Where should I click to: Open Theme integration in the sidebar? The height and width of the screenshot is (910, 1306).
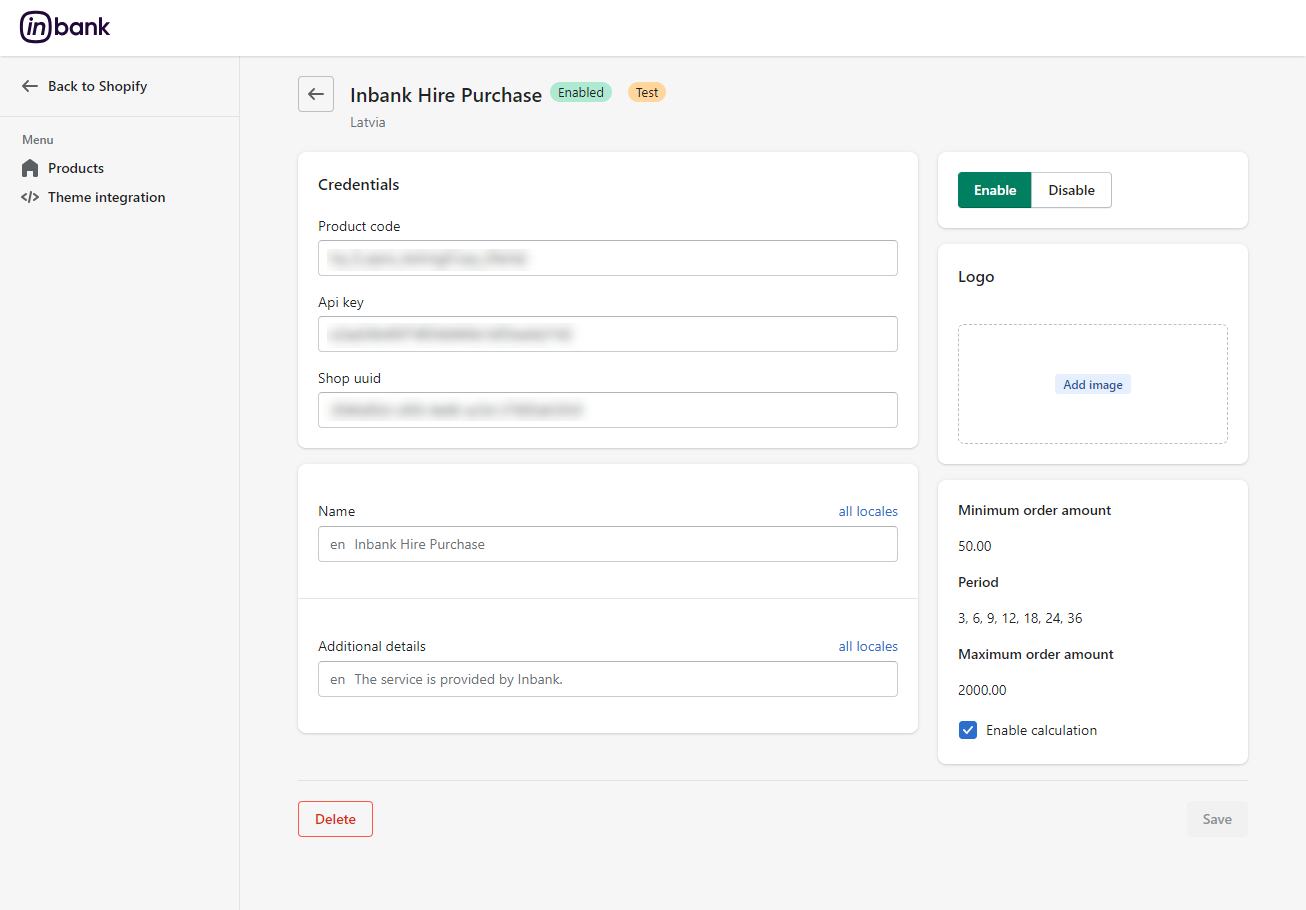[x=106, y=197]
